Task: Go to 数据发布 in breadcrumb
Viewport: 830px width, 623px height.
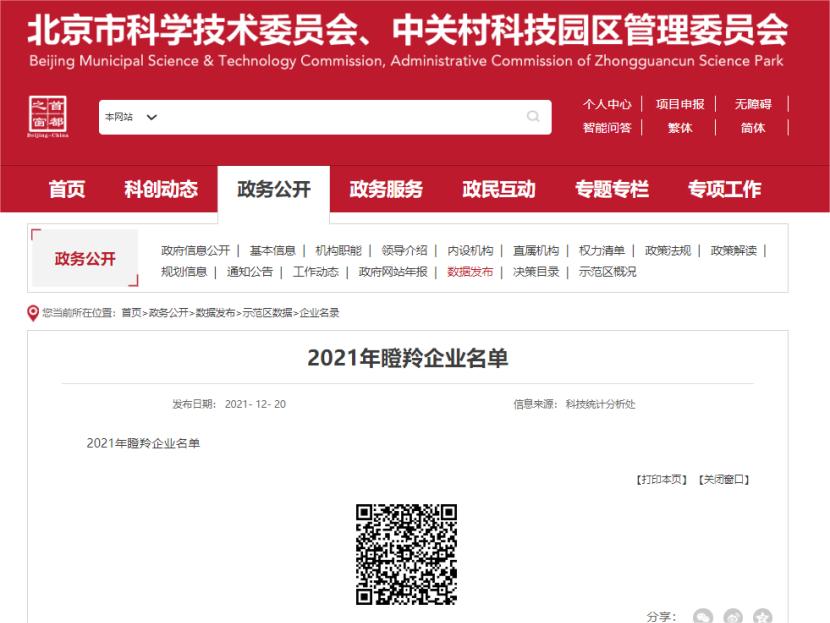Action: [215, 313]
